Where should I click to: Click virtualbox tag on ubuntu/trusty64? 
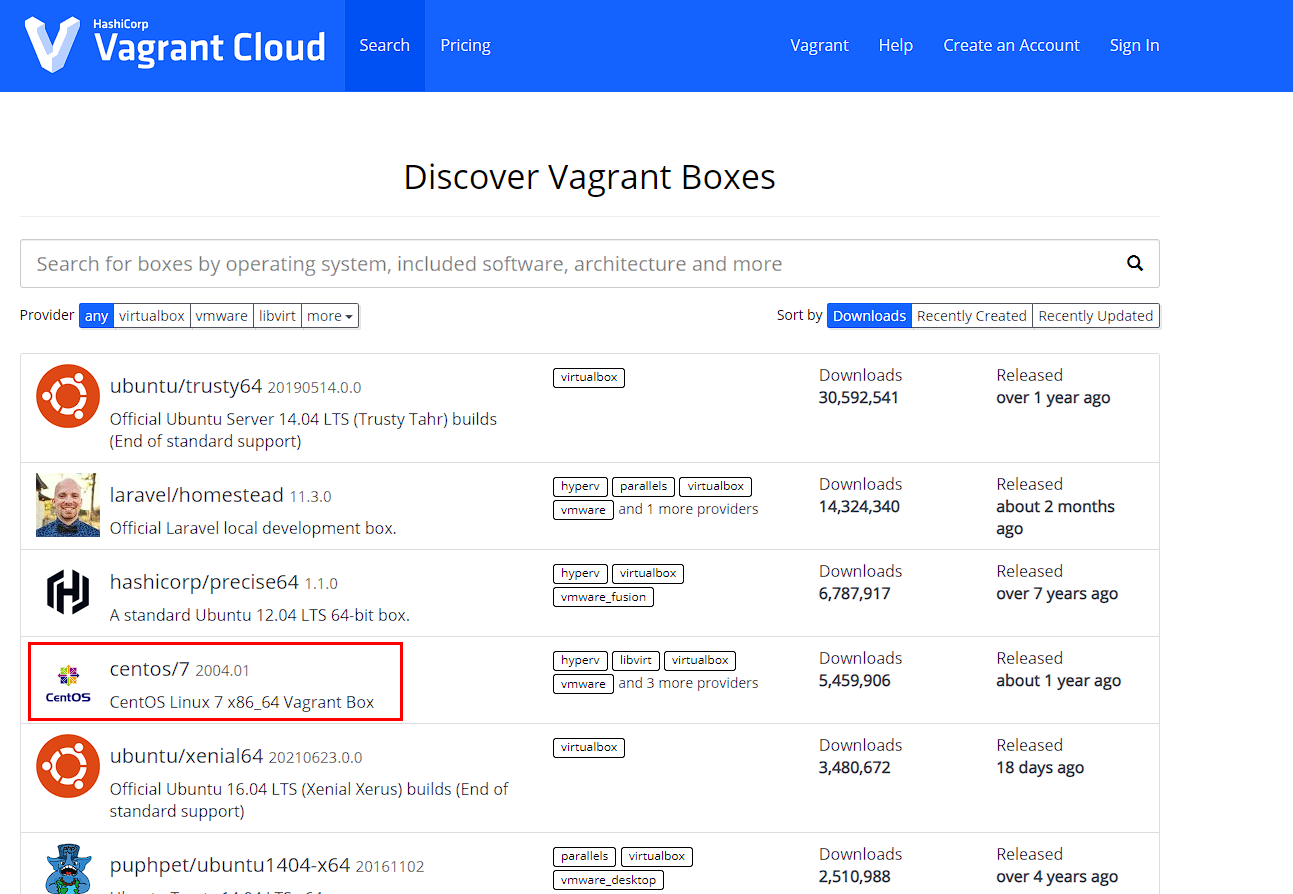coord(589,377)
